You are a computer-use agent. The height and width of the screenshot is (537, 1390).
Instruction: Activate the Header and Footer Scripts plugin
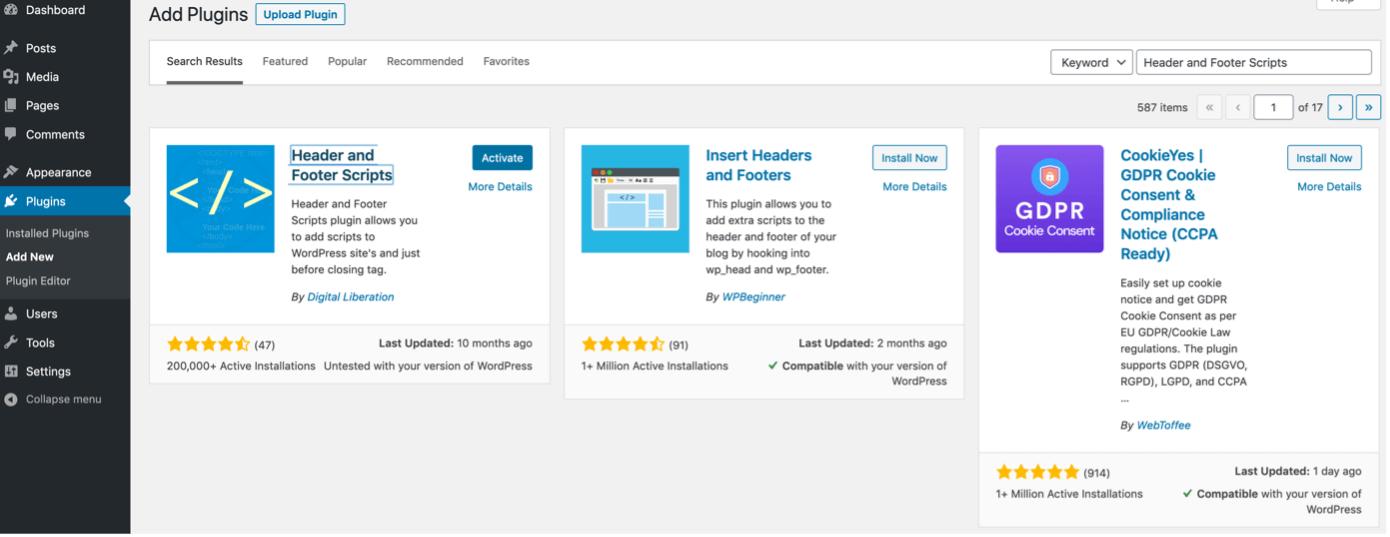pyautogui.click(x=502, y=158)
